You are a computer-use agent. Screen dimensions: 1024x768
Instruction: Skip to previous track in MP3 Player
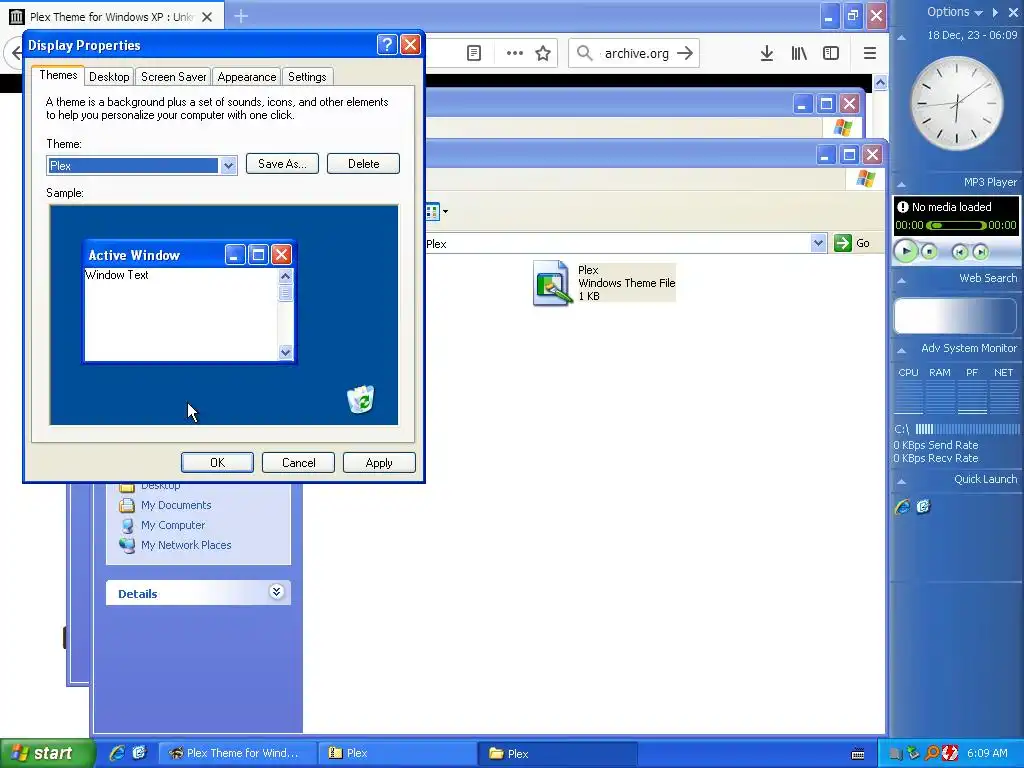pos(959,252)
